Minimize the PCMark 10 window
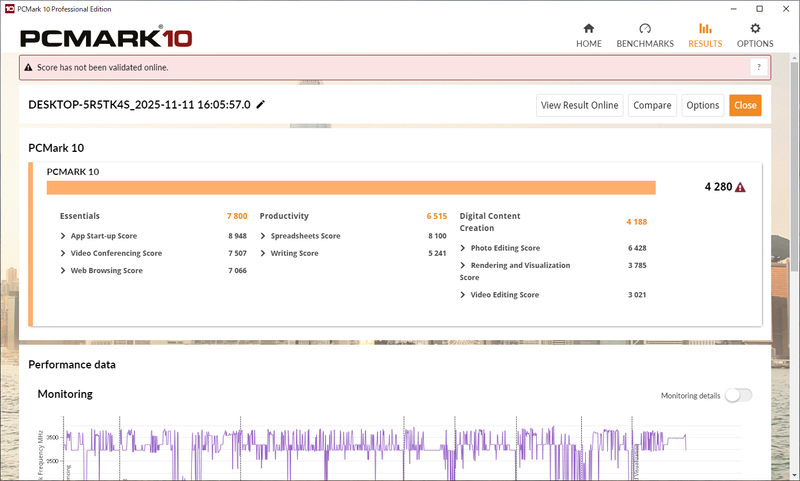 coord(734,9)
